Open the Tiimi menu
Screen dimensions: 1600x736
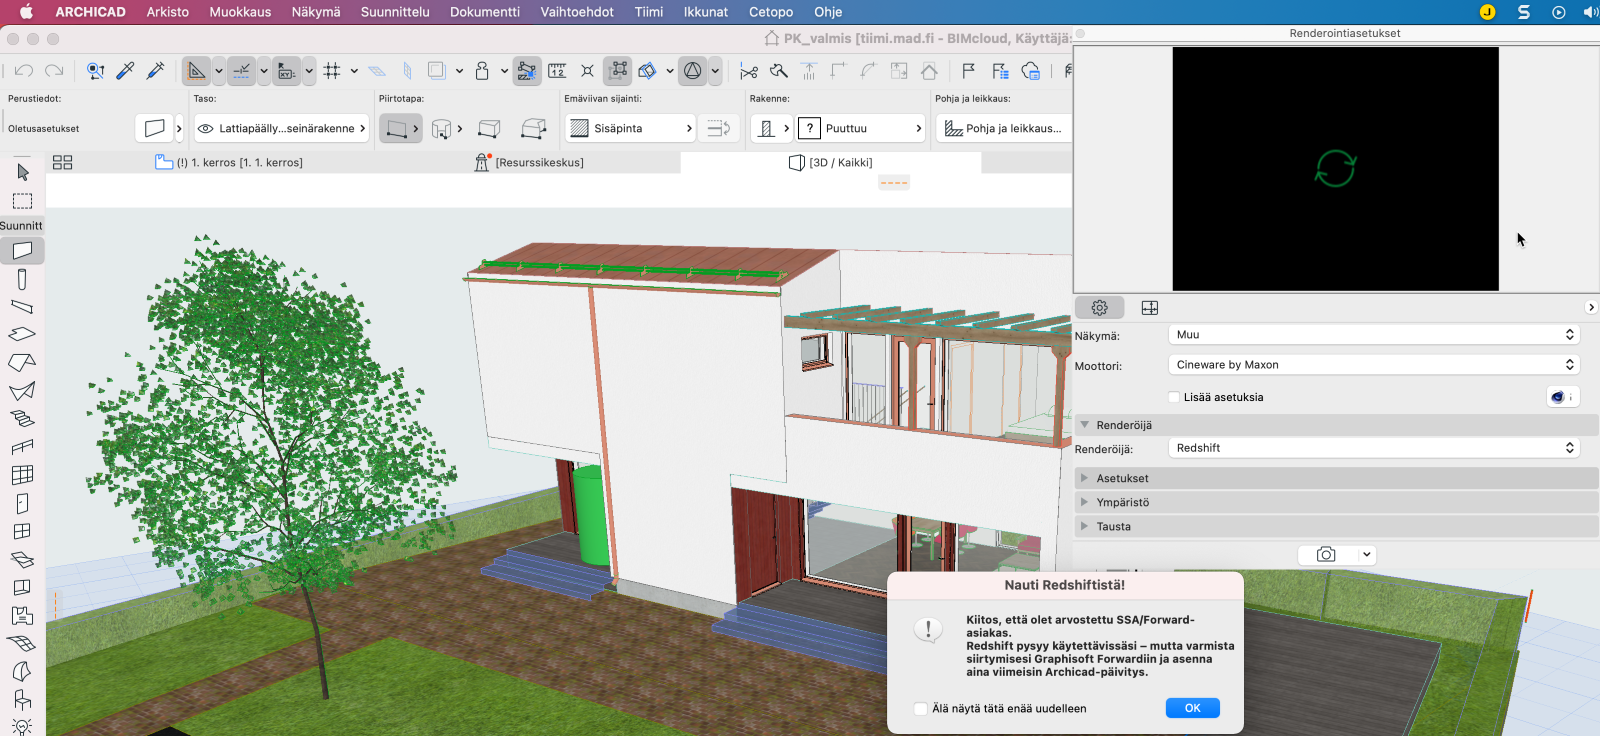[649, 12]
